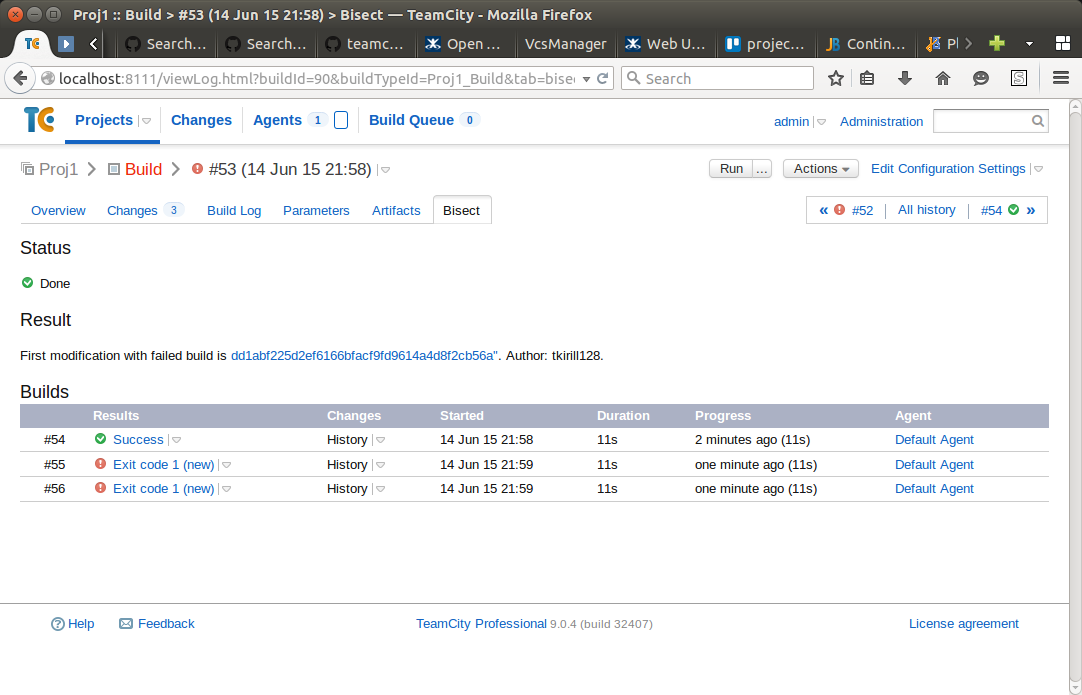The width and height of the screenshot is (1082, 695).
Task: Open the Default Agent link for build #54
Action: [934, 440]
